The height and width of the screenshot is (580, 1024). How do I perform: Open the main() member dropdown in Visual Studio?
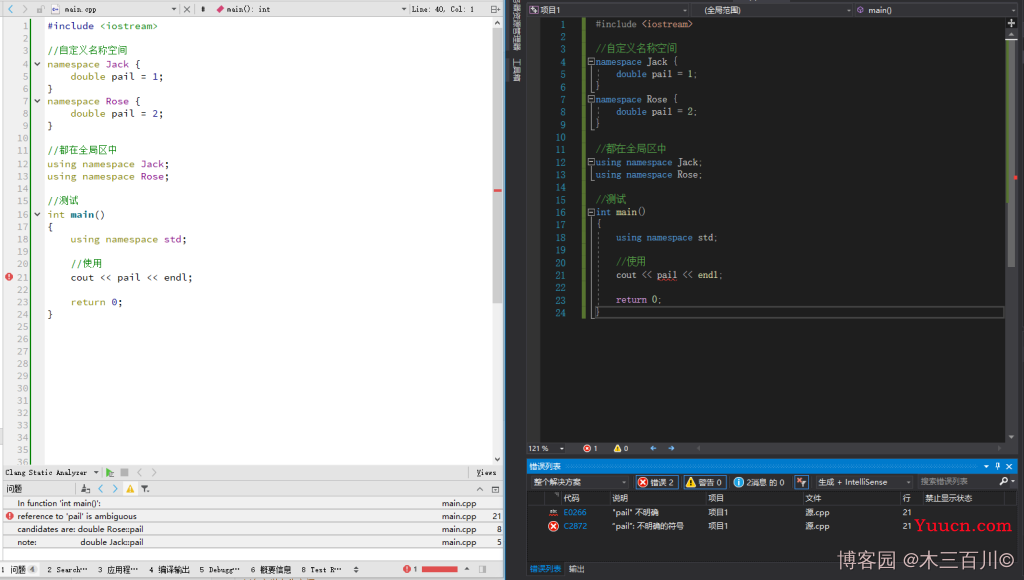[x=936, y=10]
